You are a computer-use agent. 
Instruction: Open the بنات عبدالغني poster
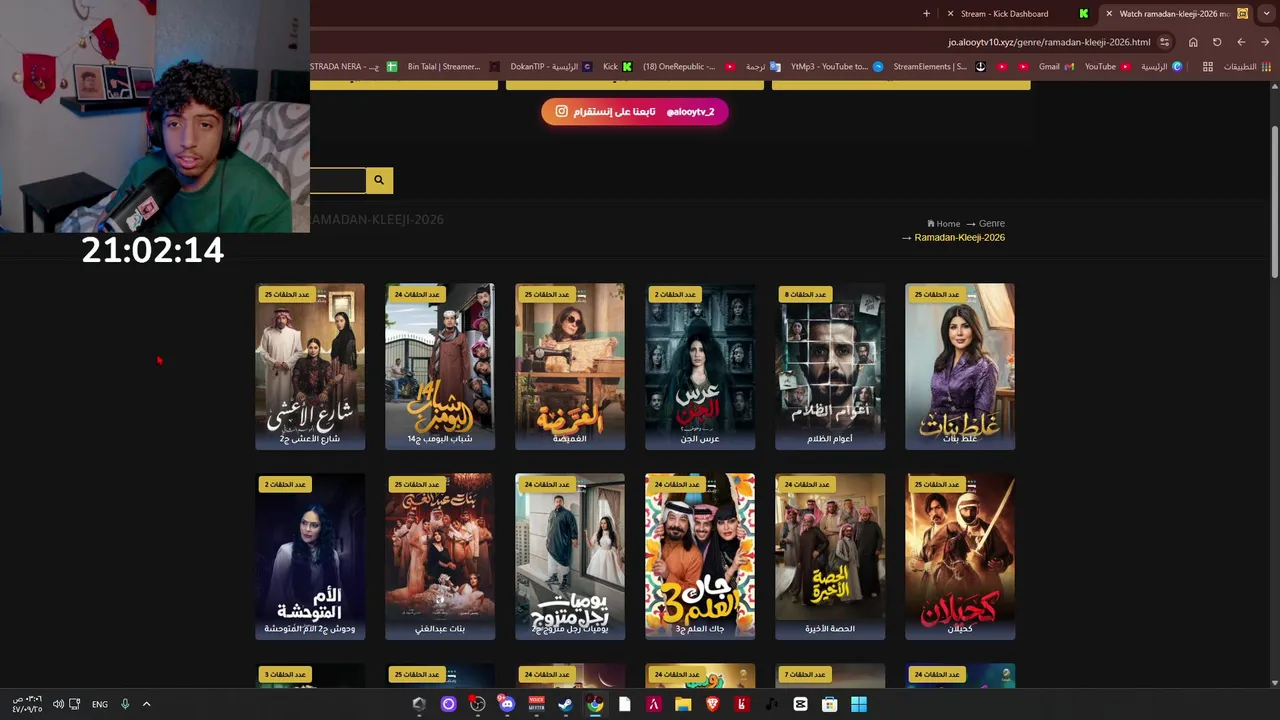440,556
